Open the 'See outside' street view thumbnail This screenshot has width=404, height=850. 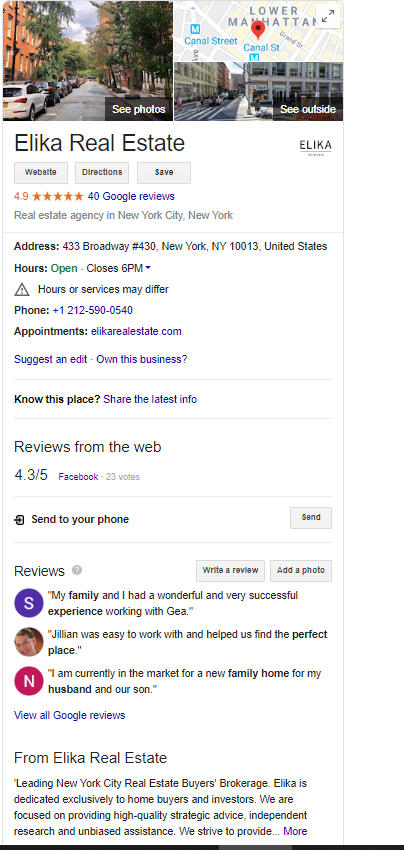pos(259,91)
